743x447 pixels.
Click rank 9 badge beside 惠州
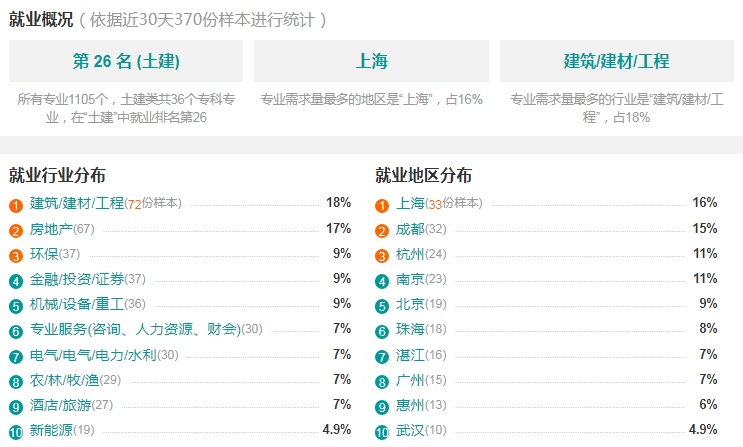coord(382,407)
